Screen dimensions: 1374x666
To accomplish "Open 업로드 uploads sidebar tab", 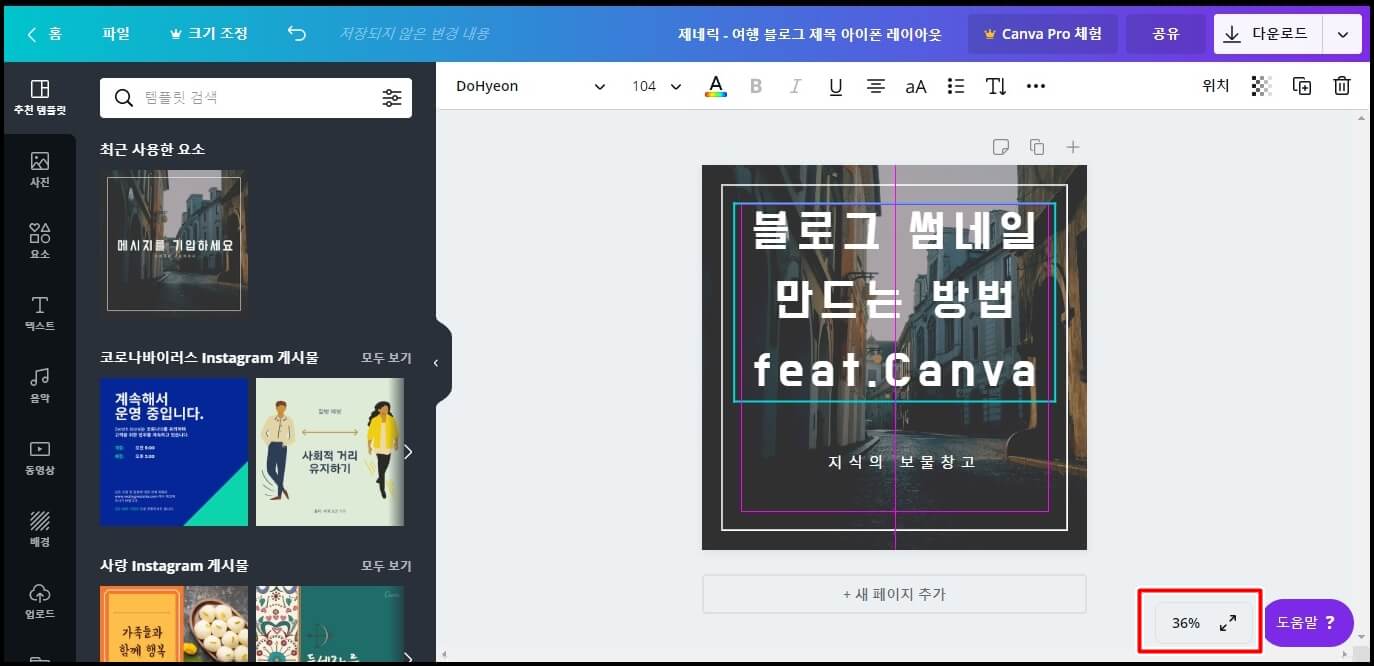I will click(x=39, y=602).
